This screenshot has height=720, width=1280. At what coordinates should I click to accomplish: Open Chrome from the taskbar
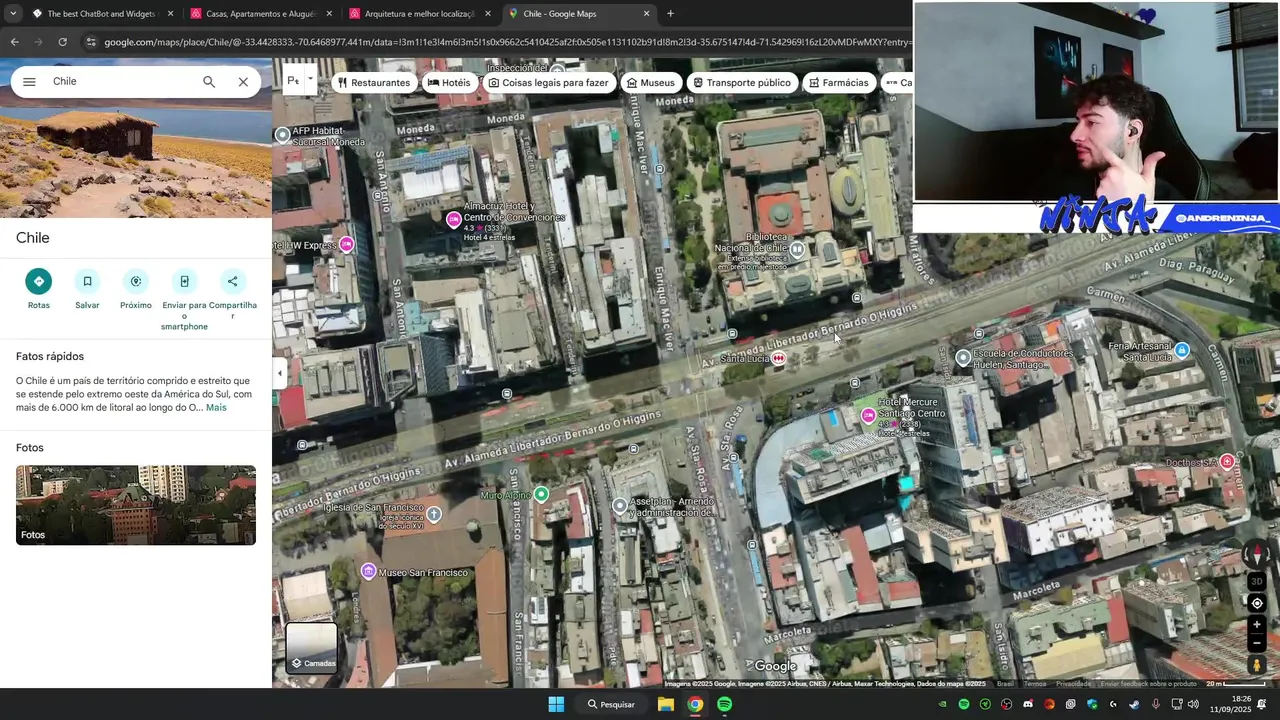(695, 704)
